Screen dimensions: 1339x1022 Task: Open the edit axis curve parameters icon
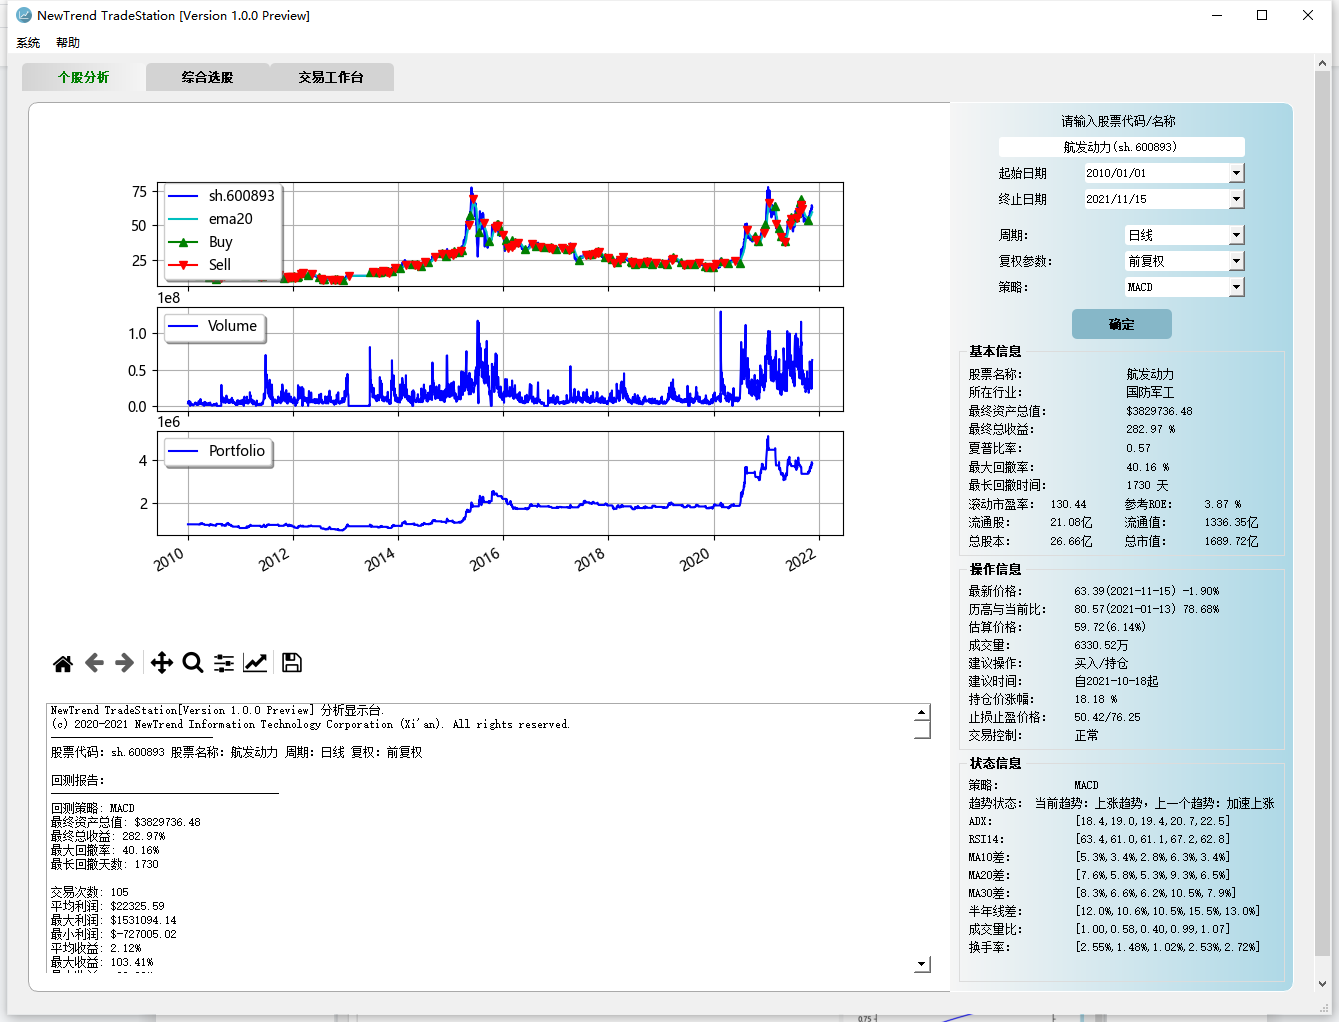click(256, 663)
